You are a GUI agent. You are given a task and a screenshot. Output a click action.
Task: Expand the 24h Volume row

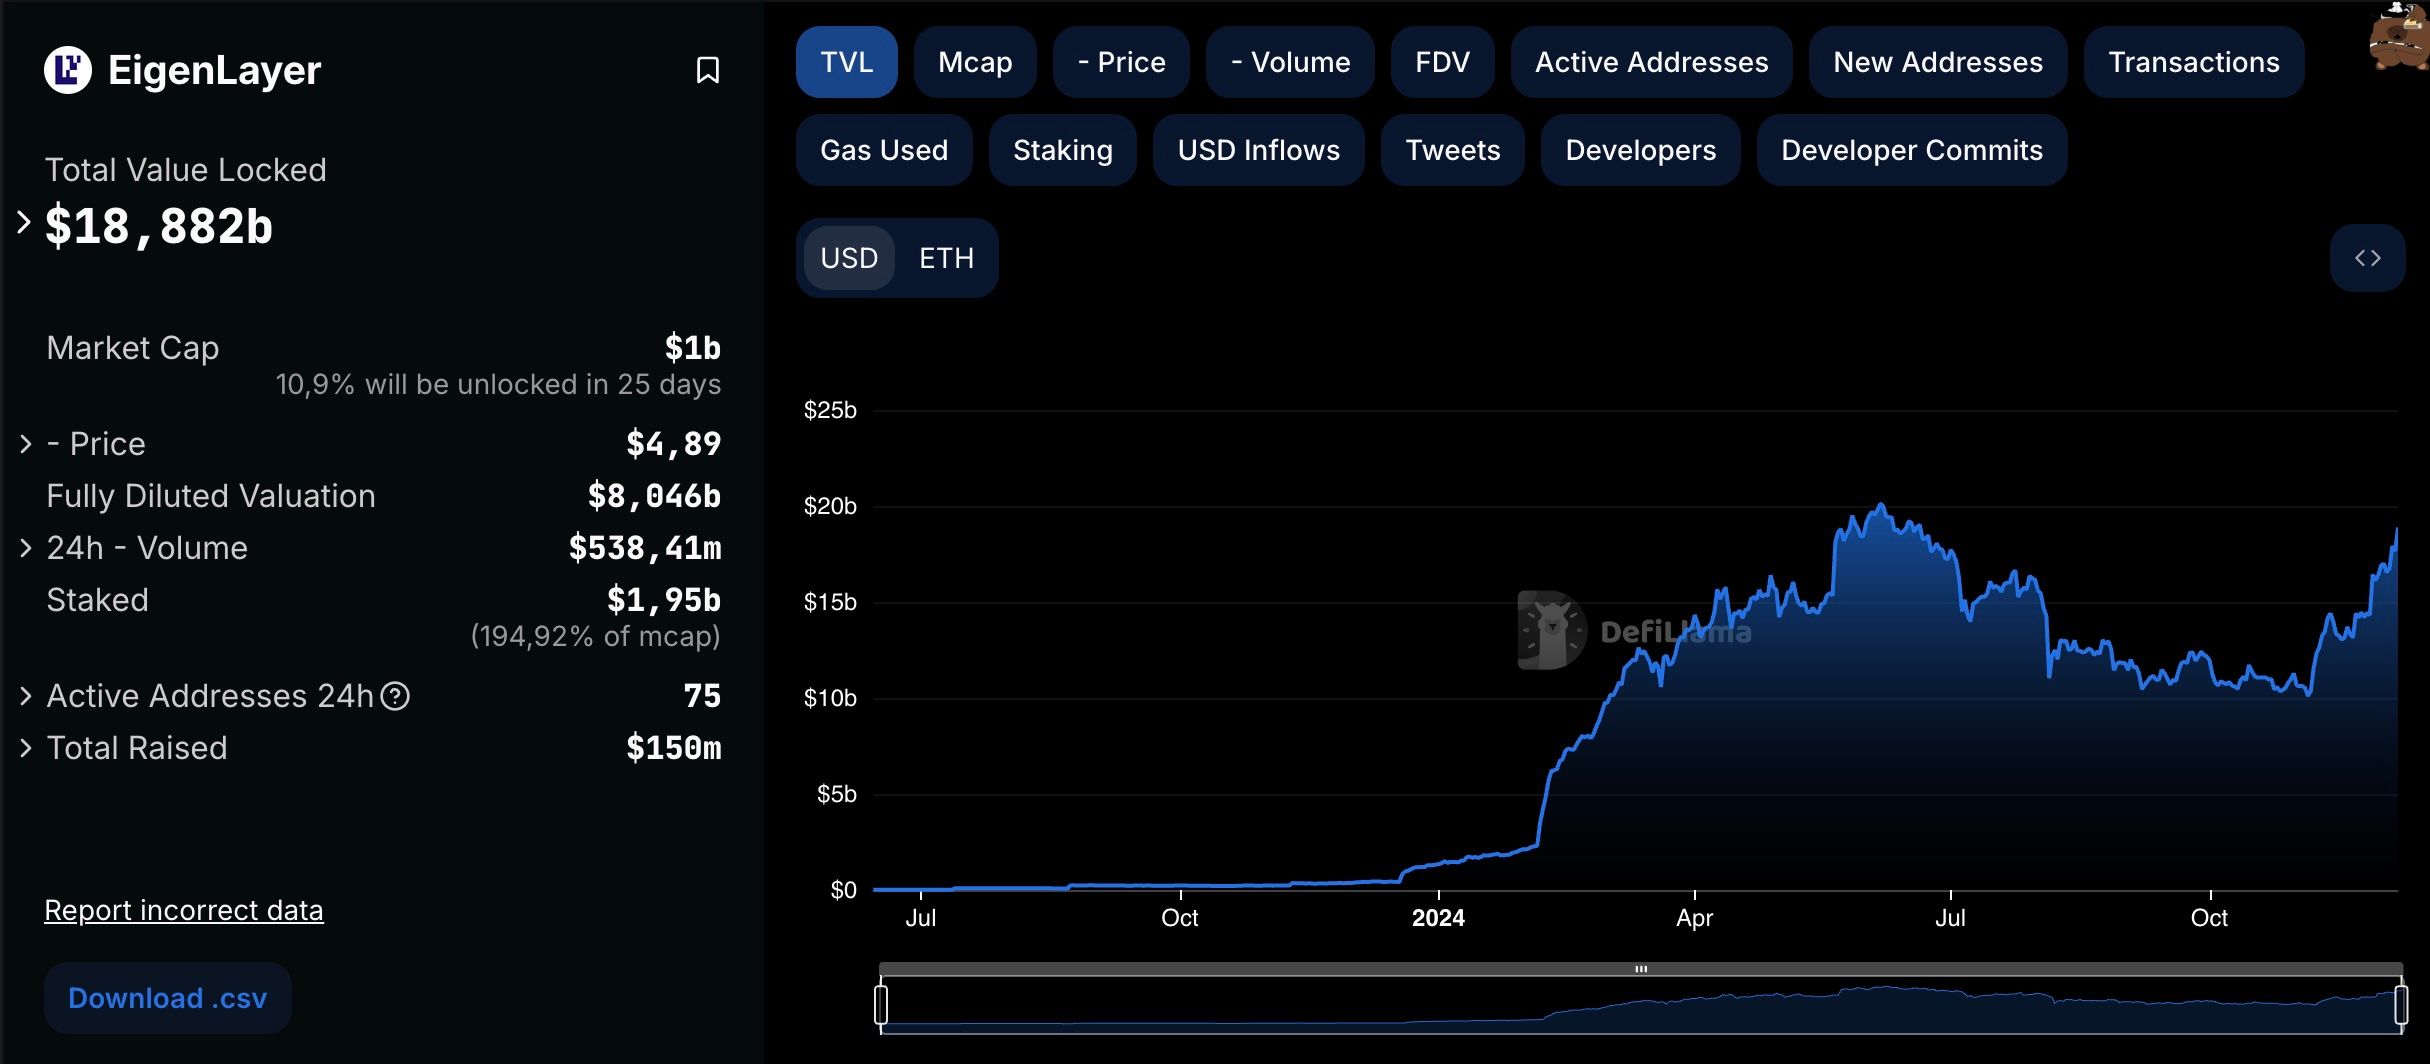[26, 548]
